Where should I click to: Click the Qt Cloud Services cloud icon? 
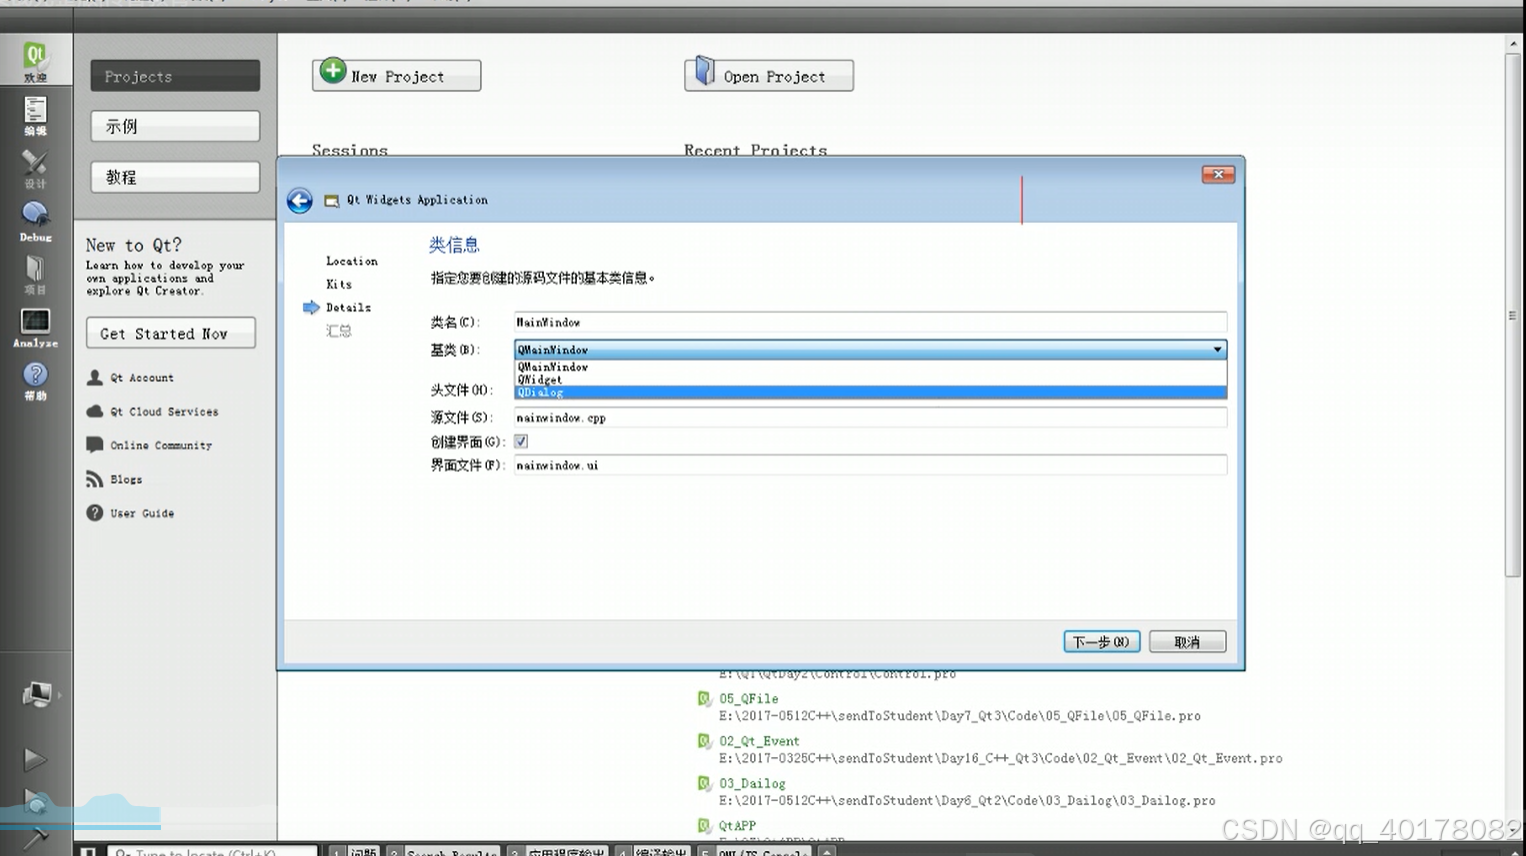pyautogui.click(x=95, y=411)
